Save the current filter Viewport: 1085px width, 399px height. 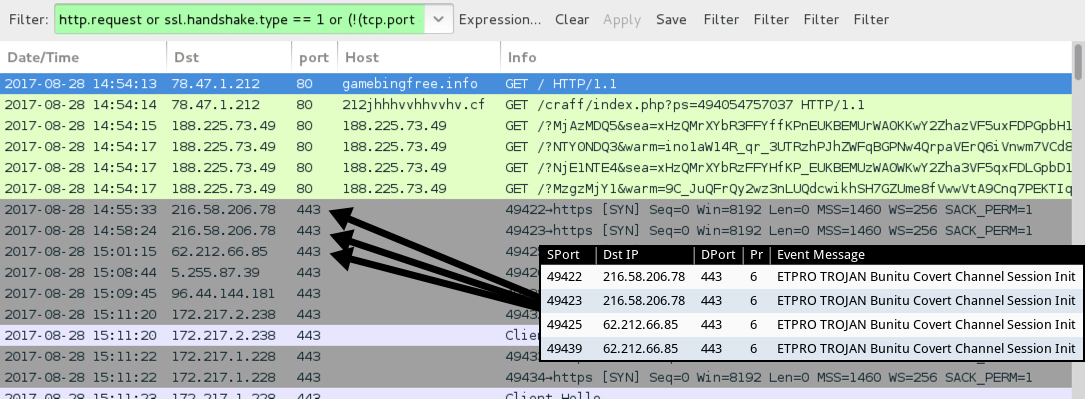coord(671,19)
